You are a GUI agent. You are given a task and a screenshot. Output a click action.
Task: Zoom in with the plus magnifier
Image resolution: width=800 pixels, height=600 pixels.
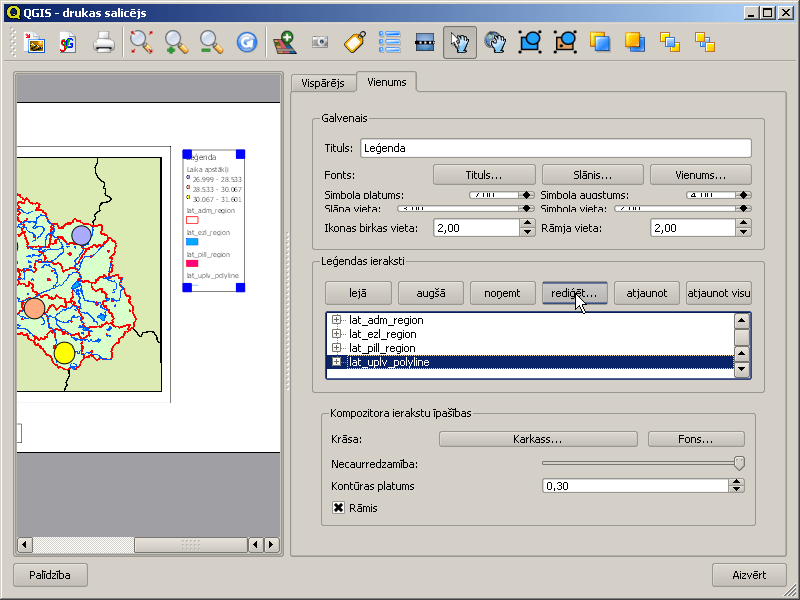(177, 43)
